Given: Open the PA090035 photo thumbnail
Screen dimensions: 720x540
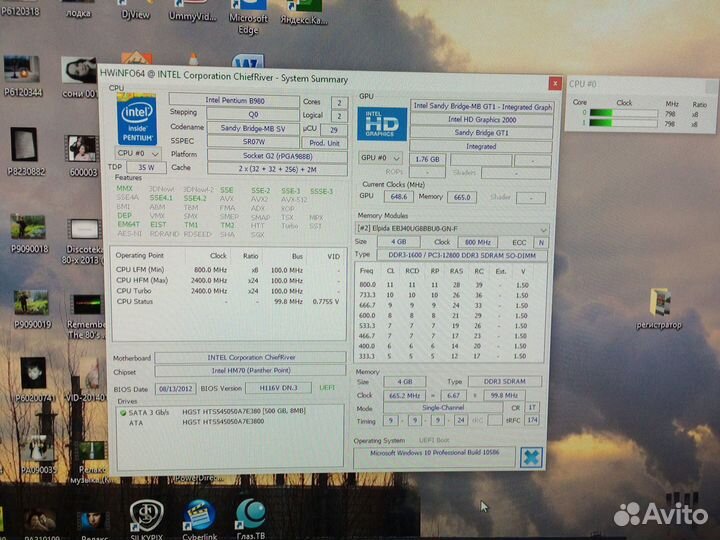Looking at the screenshot, I should [x=39, y=454].
